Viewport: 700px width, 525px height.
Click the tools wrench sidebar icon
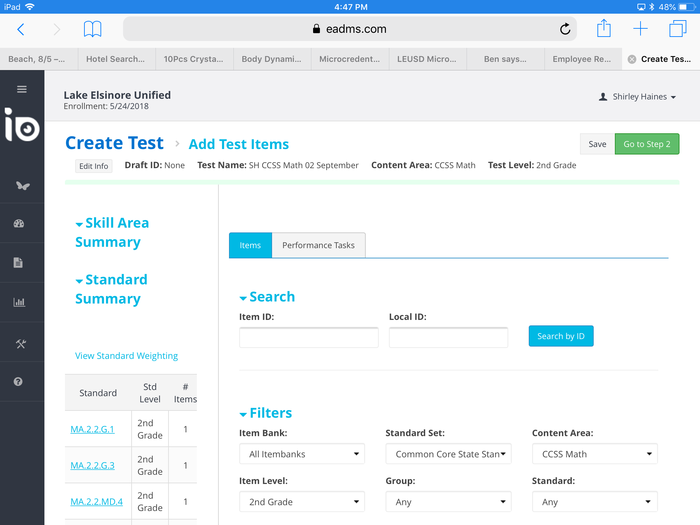19,343
